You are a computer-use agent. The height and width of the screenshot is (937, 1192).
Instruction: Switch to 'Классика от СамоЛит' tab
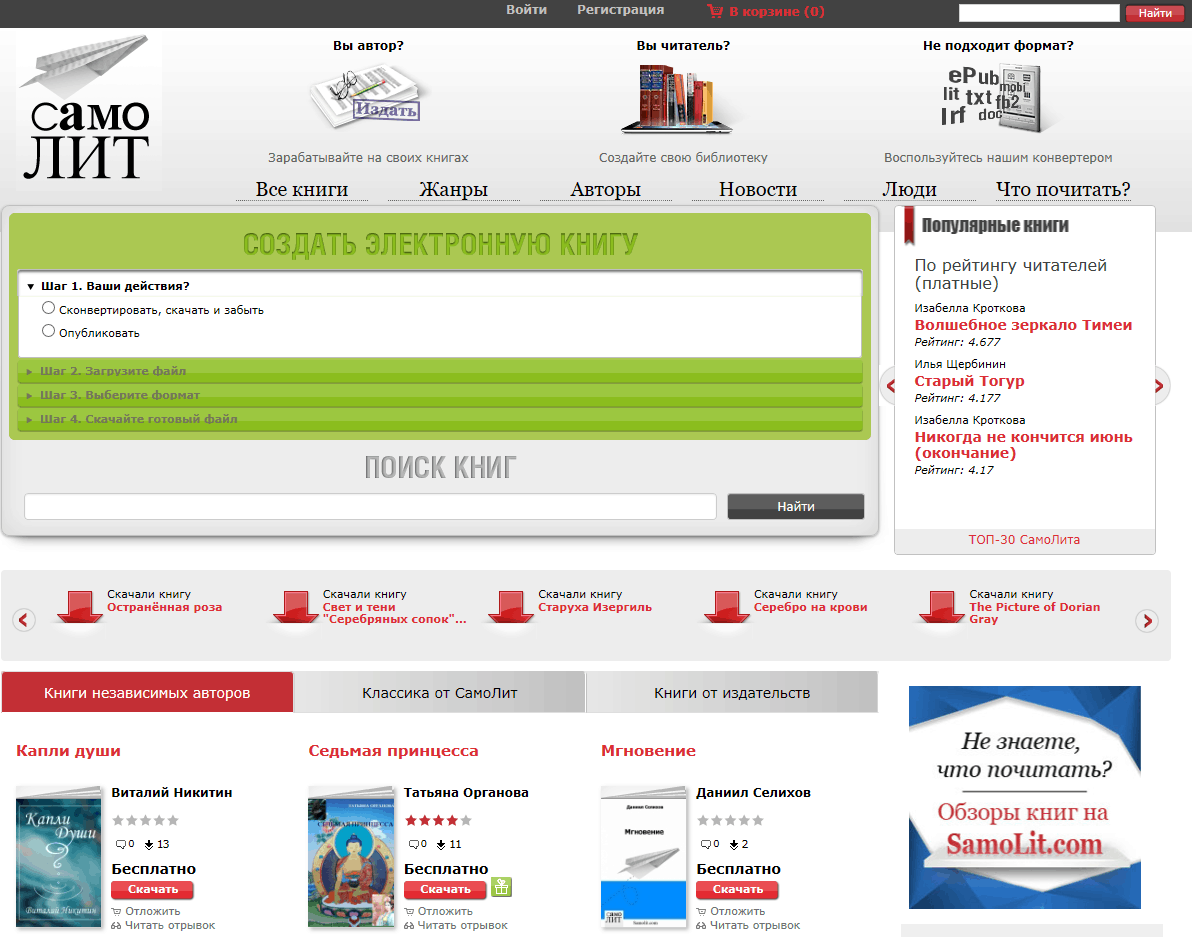(440, 692)
